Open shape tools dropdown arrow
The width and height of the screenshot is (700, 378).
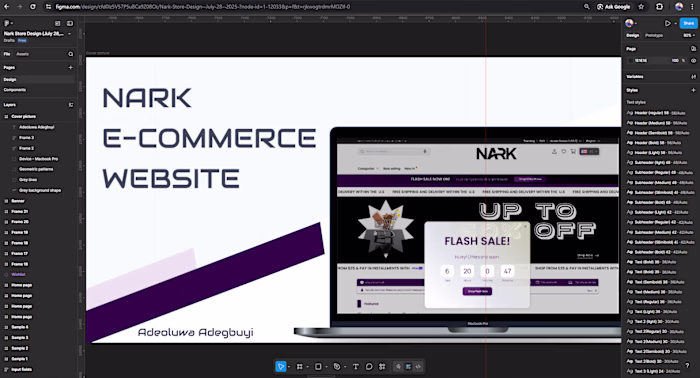(326, 367)
